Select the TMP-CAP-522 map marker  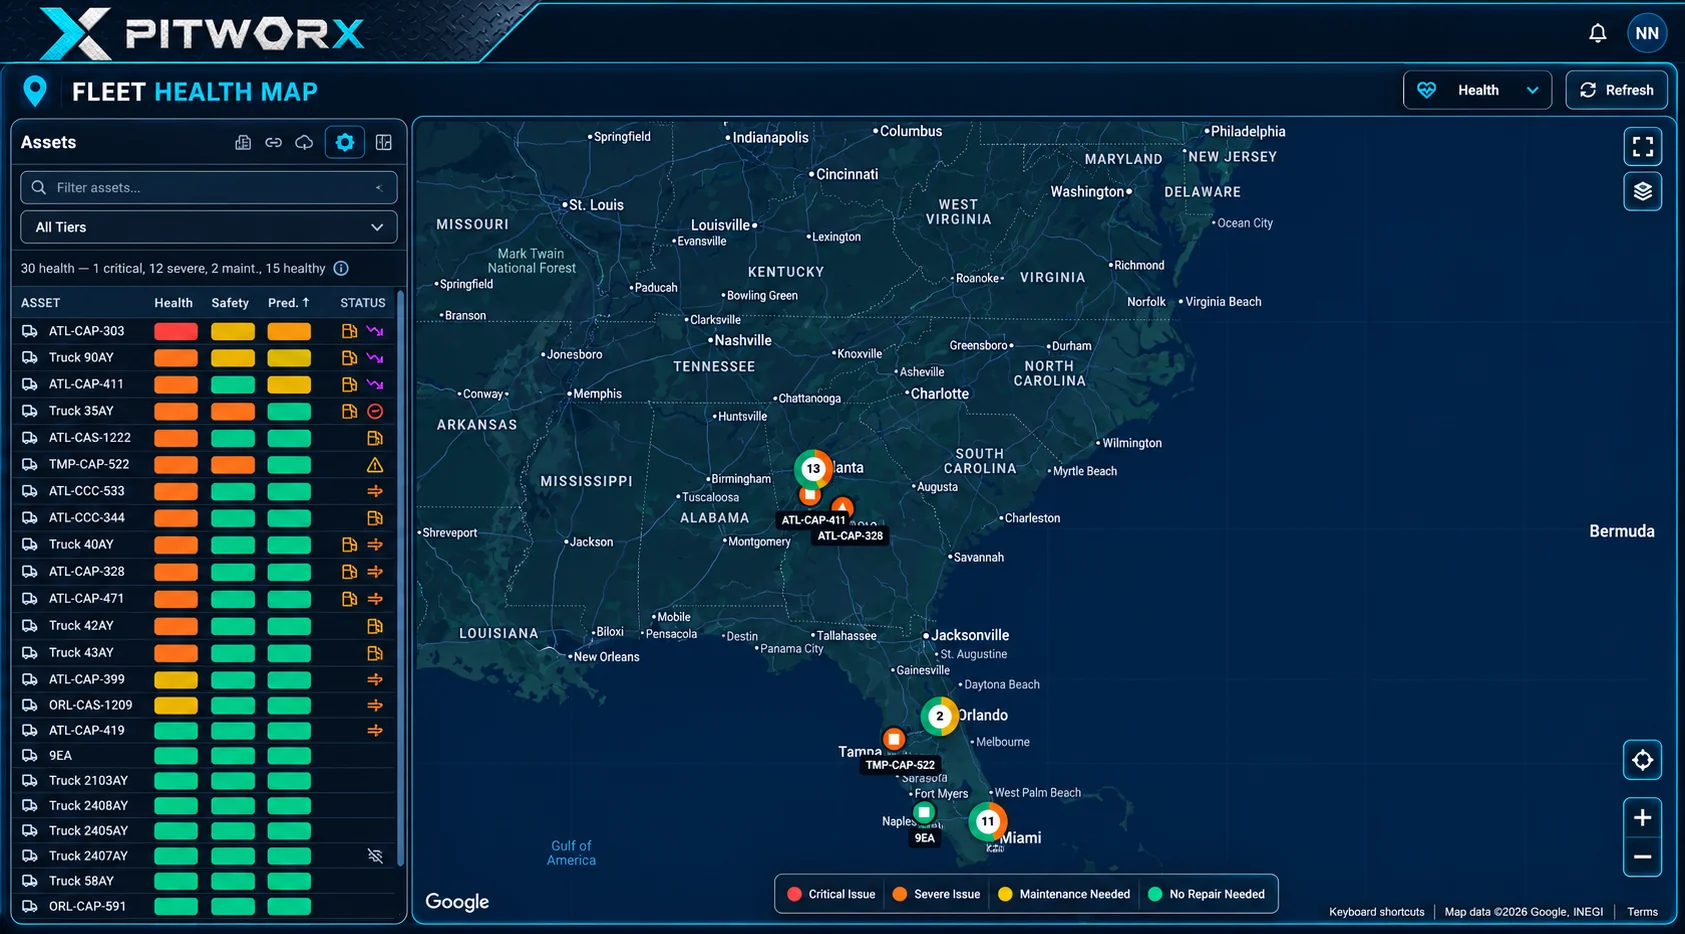point(894,740)
